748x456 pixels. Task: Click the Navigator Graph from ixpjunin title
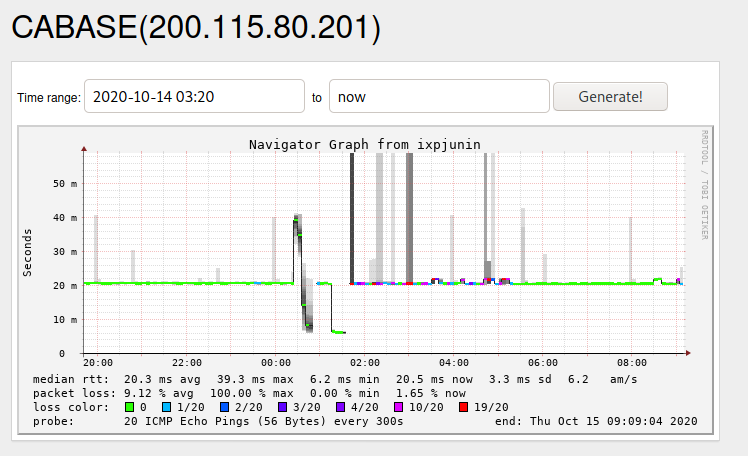pyautogui.click(x=364, y=145)
